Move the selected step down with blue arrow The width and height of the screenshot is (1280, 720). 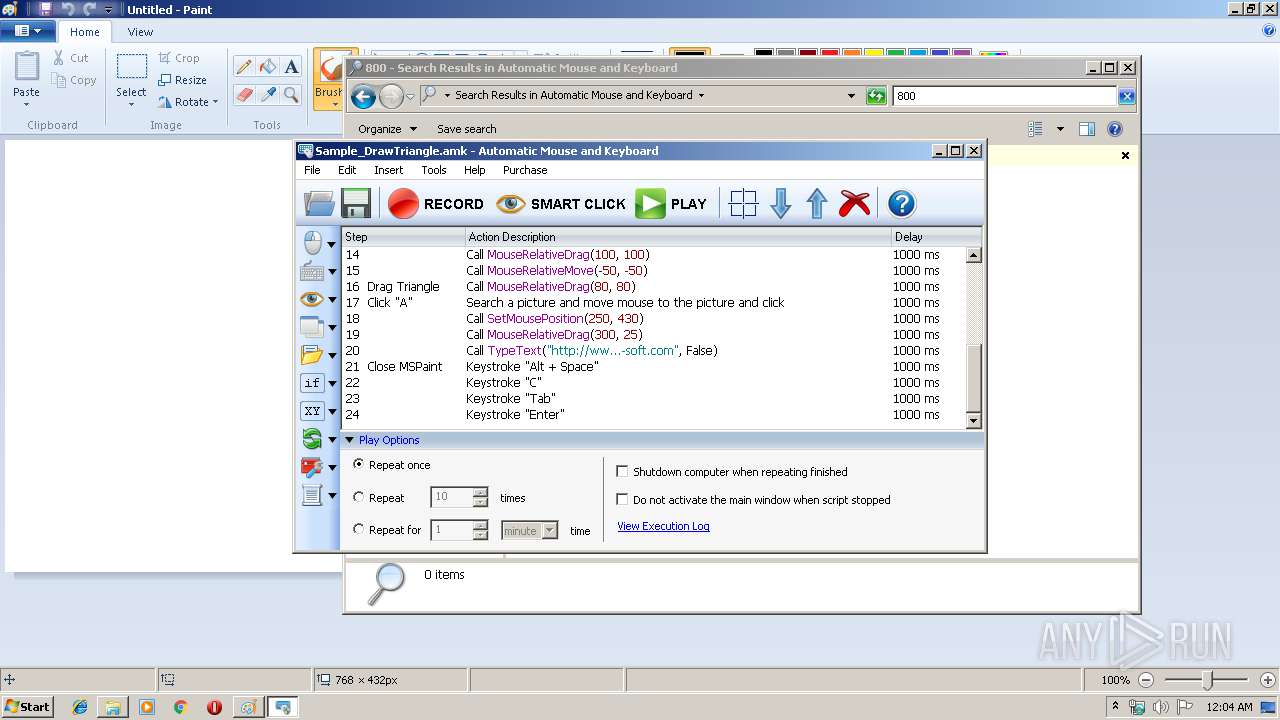tap(781, 204)
